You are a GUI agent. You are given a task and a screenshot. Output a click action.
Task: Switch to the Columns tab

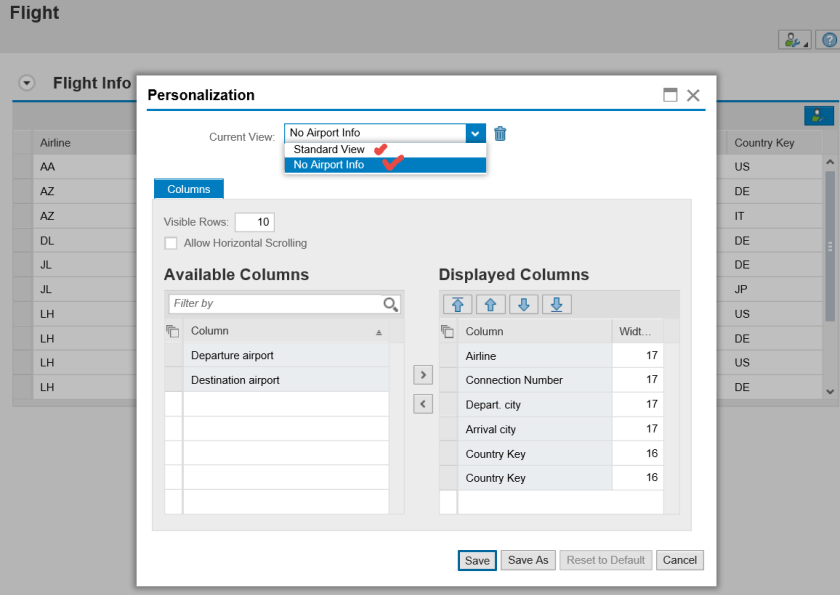click(x=189, y=189)
